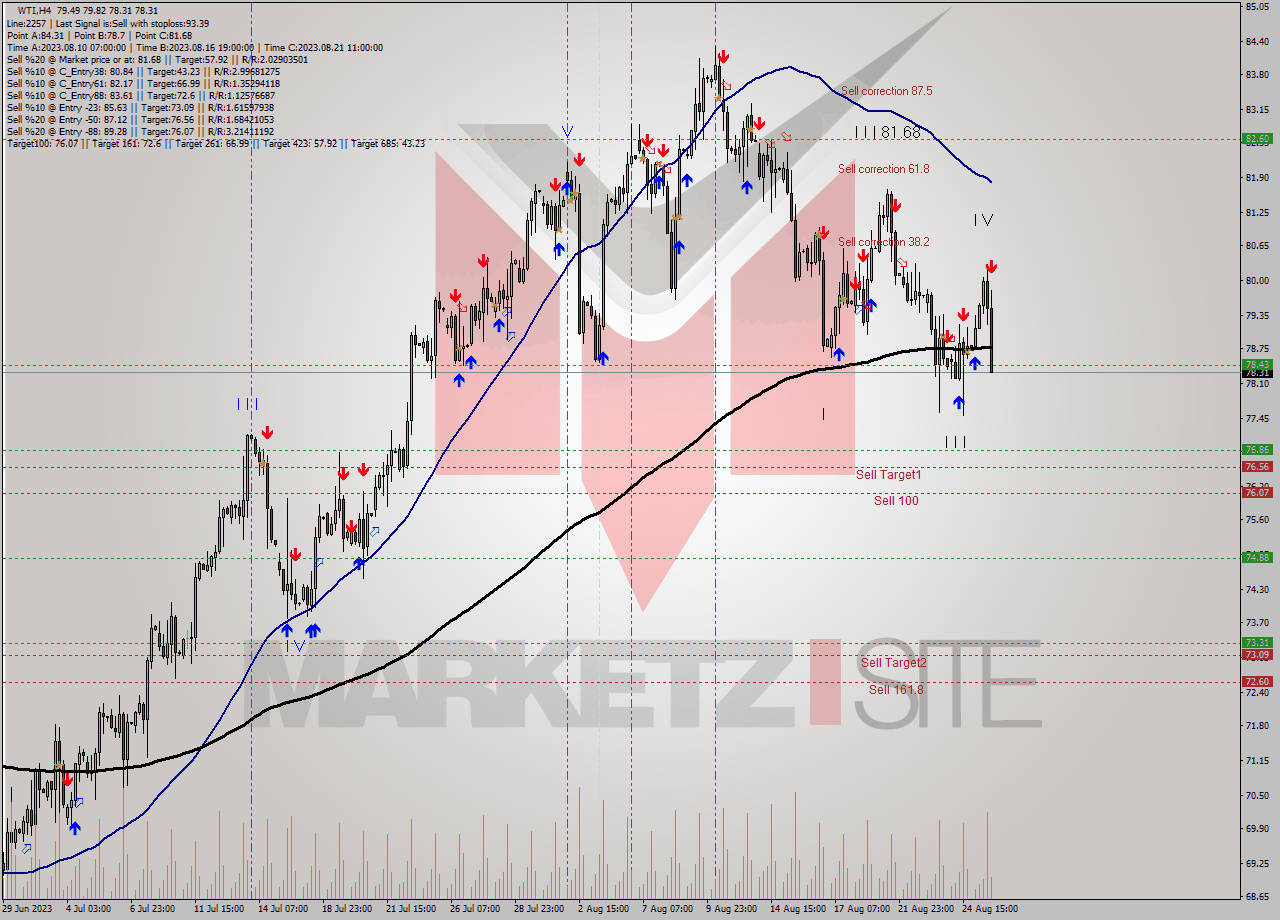1280x920 pixels.
Task: Click the '21 Jul 15:00' time label
Action: click(409, 909)
